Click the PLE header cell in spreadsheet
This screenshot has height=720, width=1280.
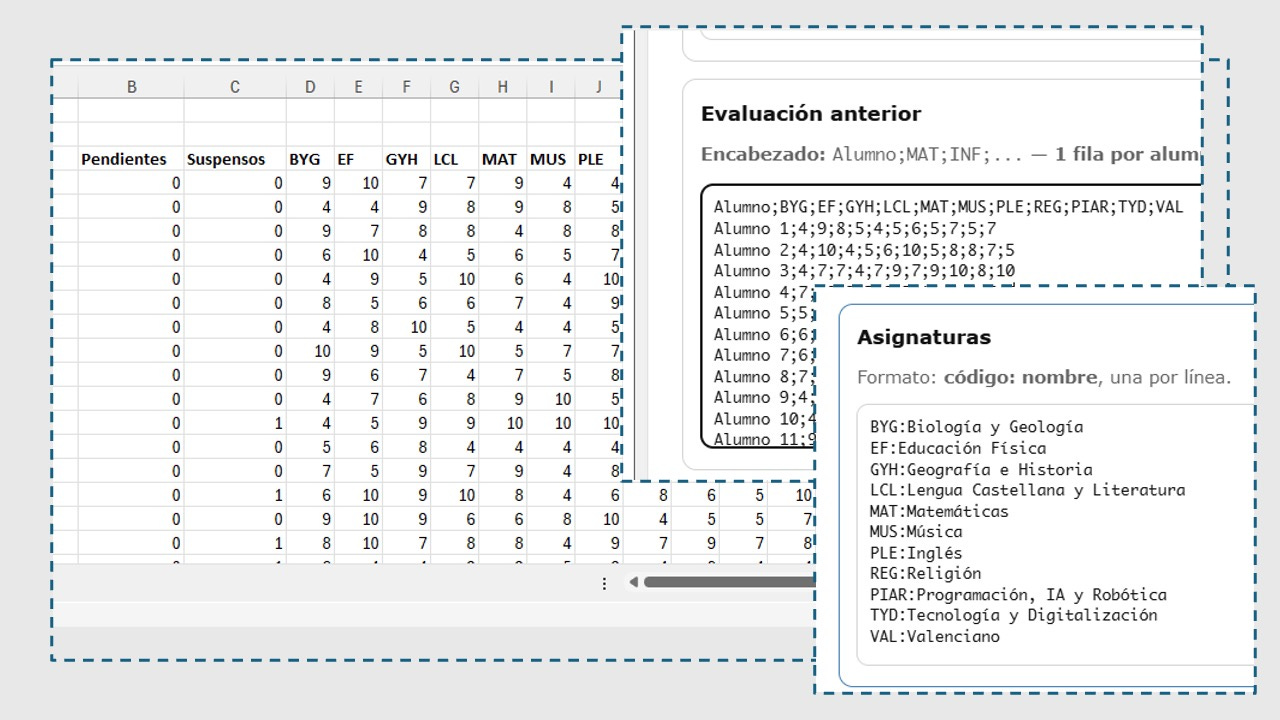click(598, 159)
